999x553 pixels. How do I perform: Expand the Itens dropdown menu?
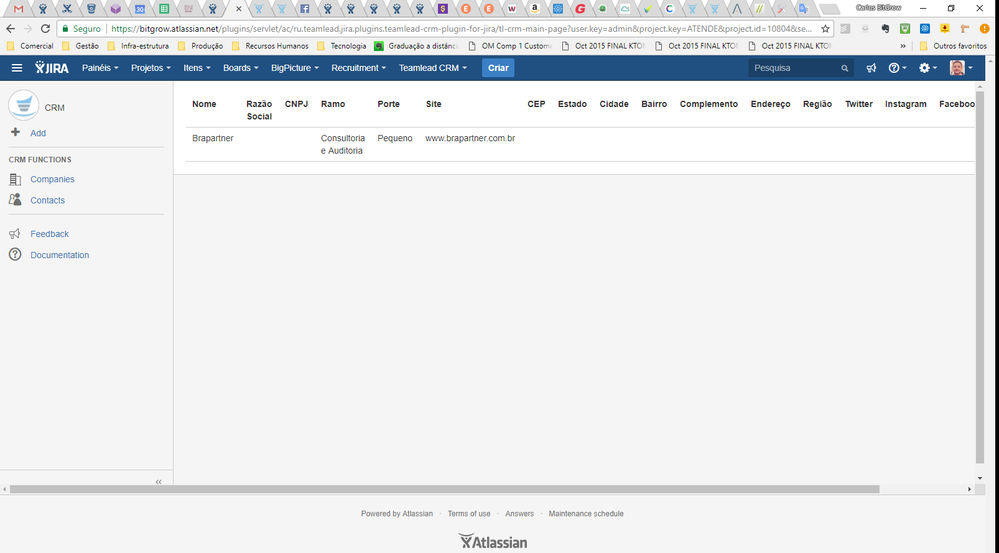(197, 68)
